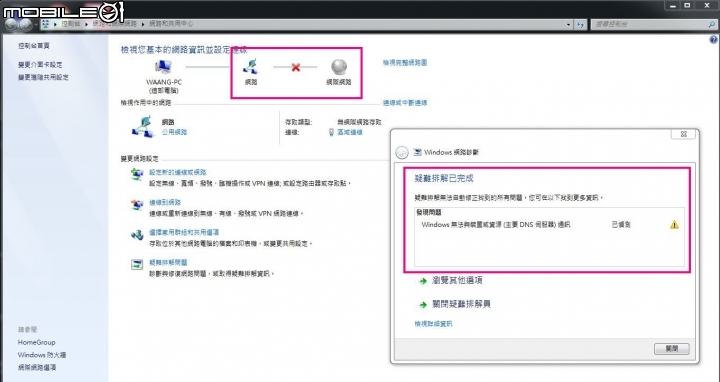Choose 關閉疑難排解員 in the diagnostics dialog

click(x=461, y=304)
